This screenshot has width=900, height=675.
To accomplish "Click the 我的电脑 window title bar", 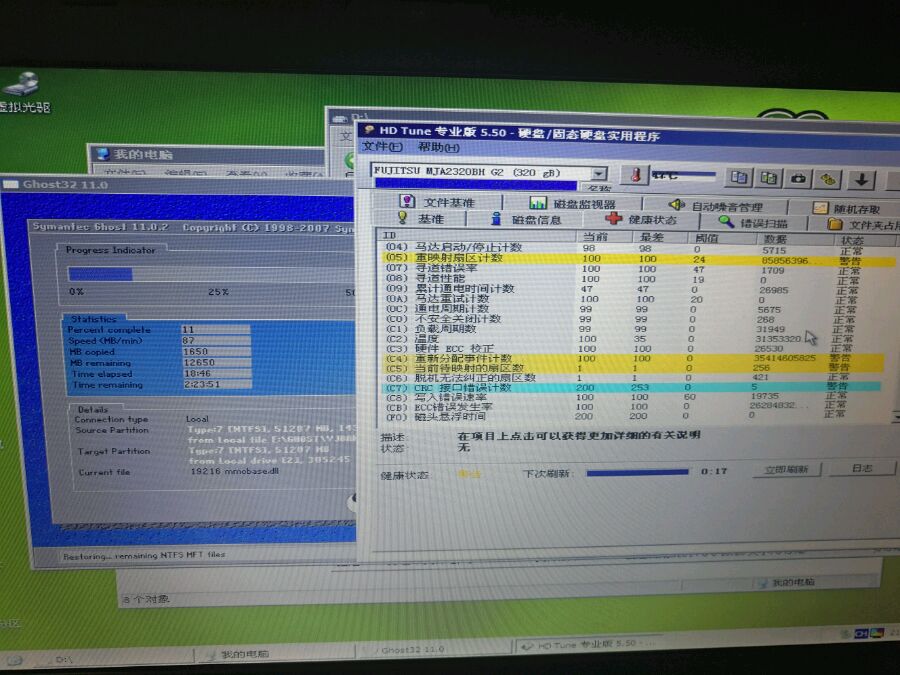I will point(207,154).
